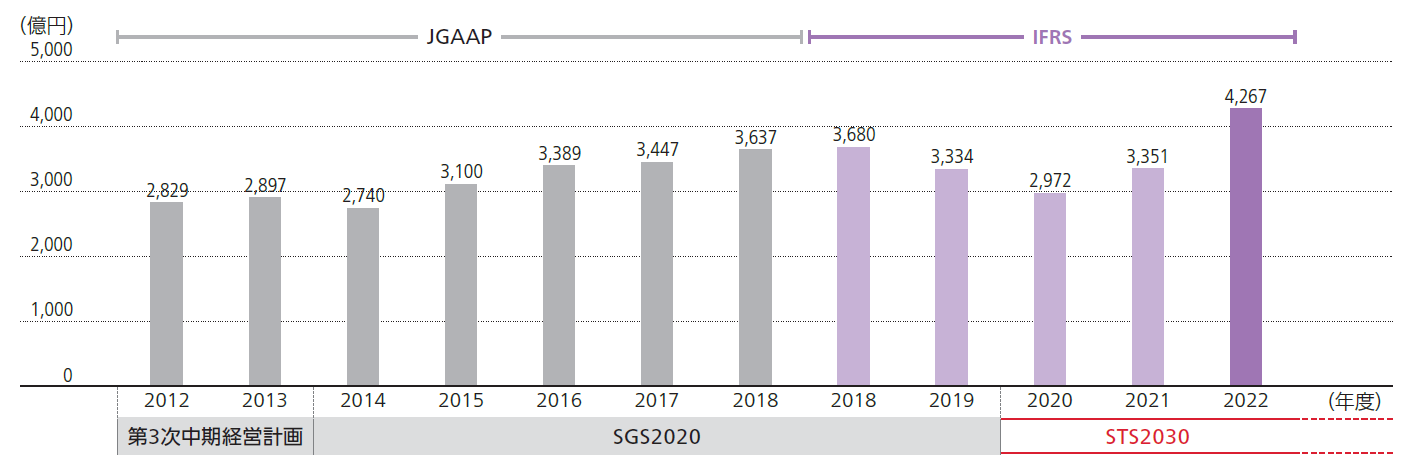Select the 2014 year label
The height and width of the screenshot is (466, 1410).
363,401
